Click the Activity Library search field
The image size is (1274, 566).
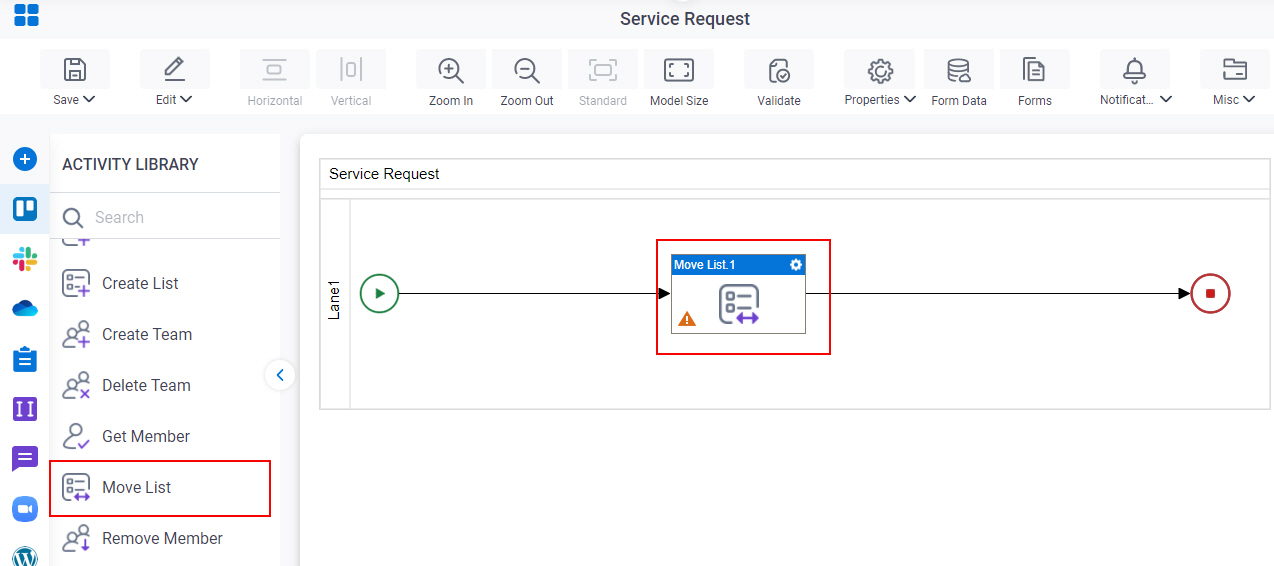click(x=165, y=217)
